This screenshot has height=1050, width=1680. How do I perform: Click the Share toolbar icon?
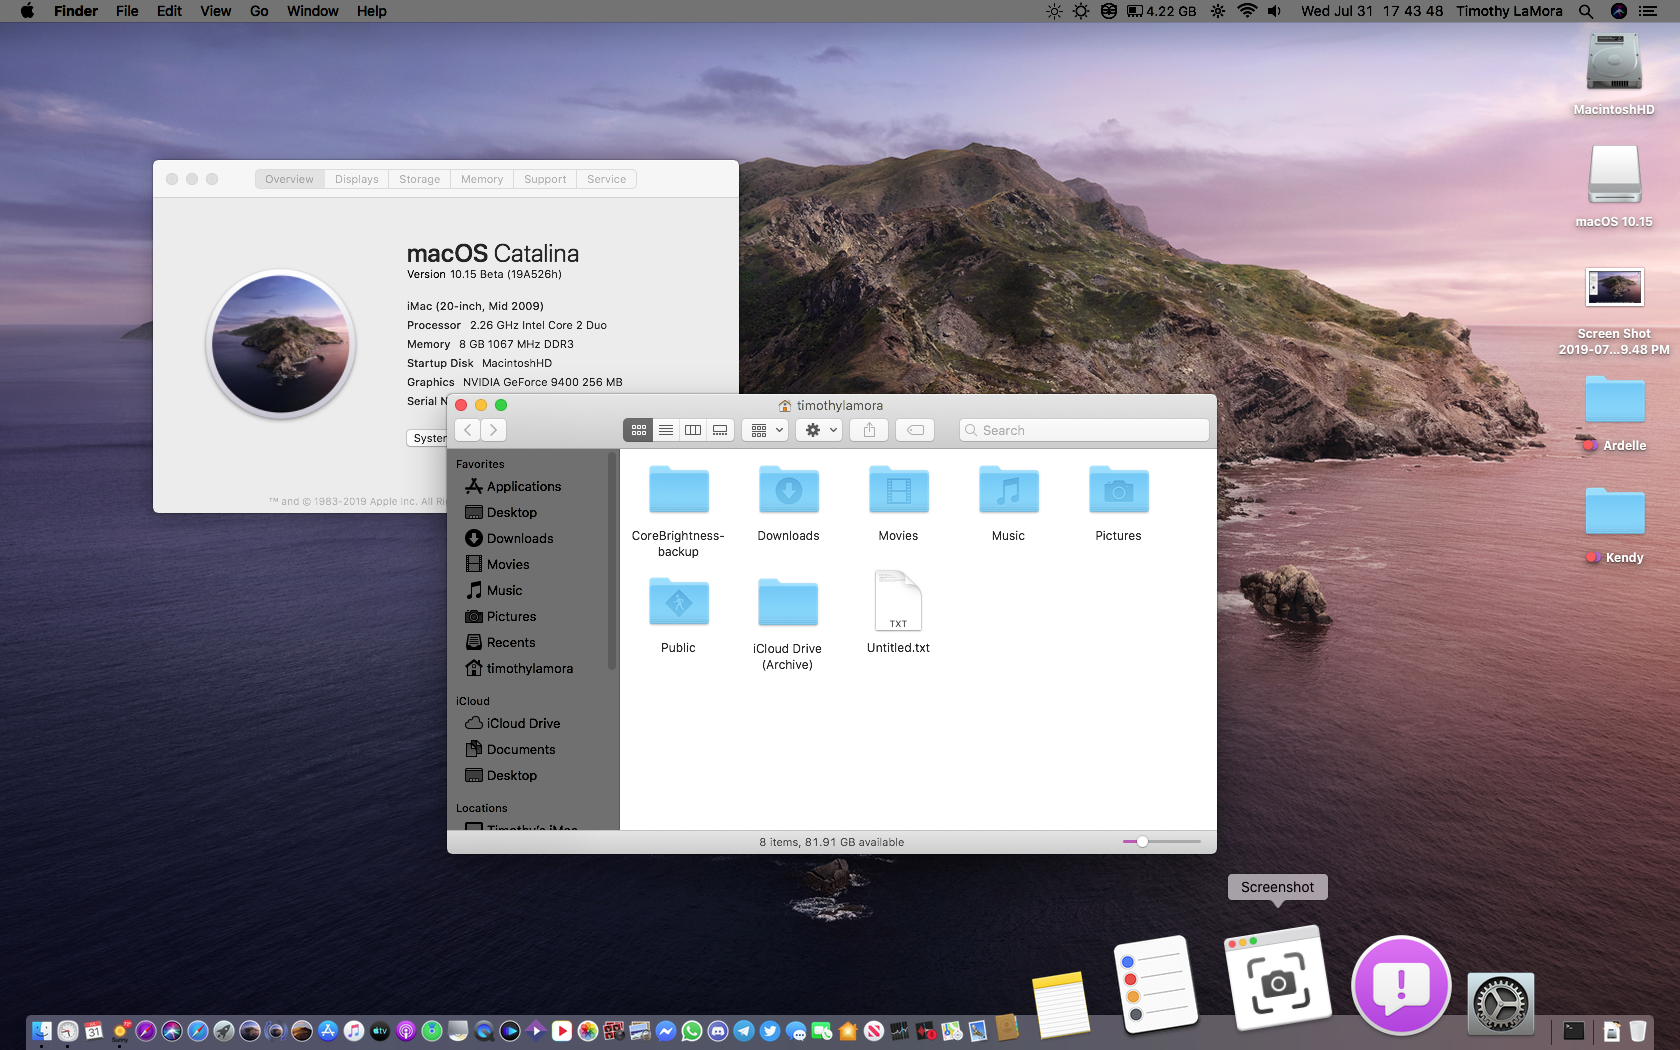[x=869, y=430]
